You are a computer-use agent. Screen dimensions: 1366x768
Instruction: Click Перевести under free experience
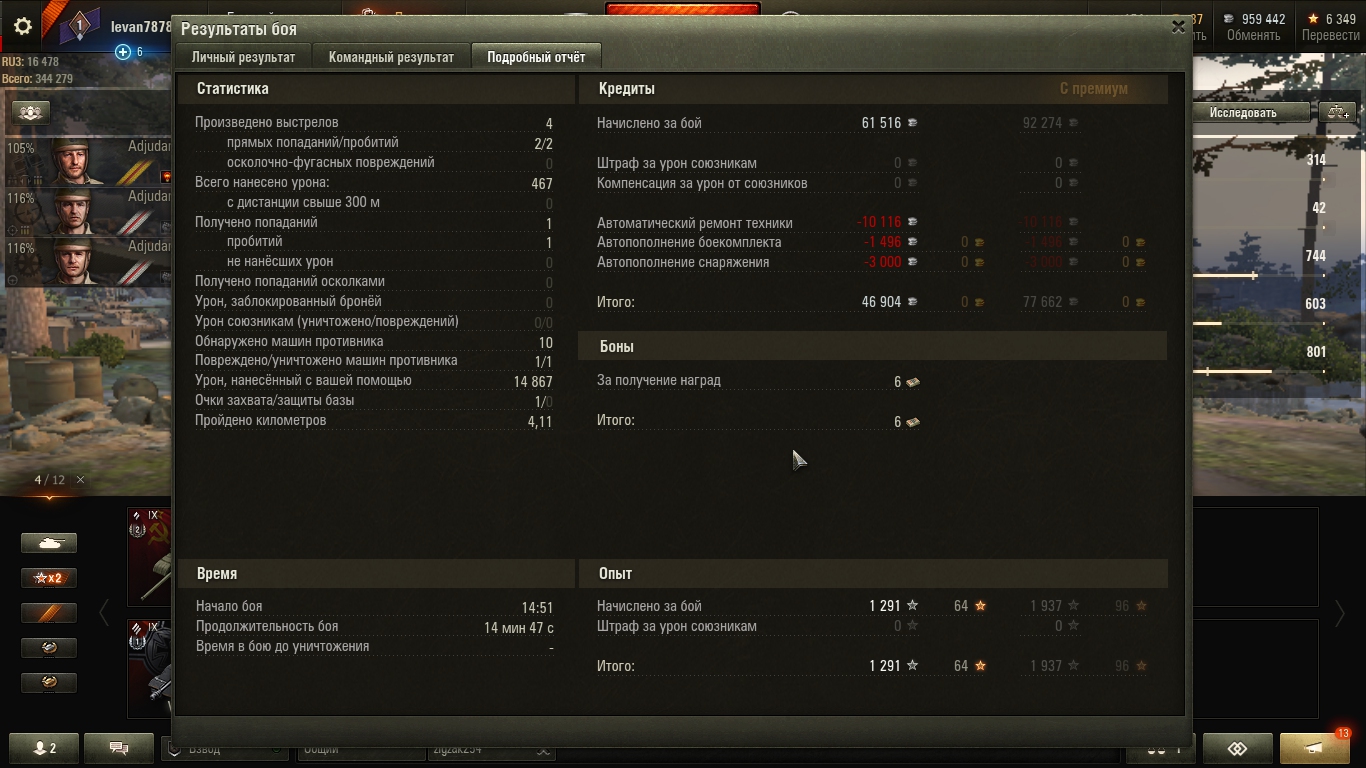(x=1330, y=35)
